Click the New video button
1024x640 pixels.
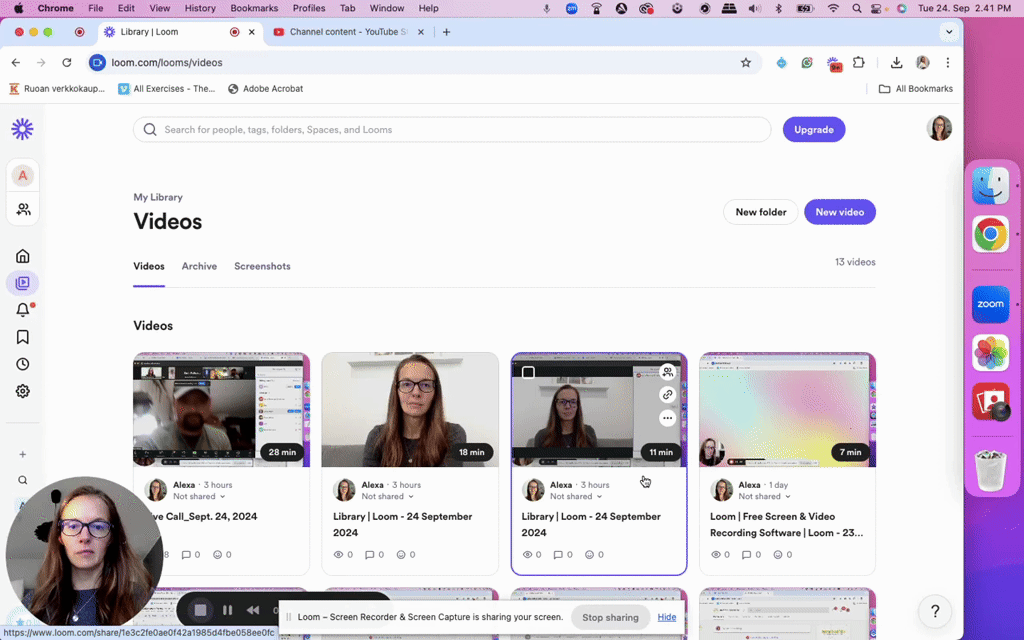[x=840, y=212]
